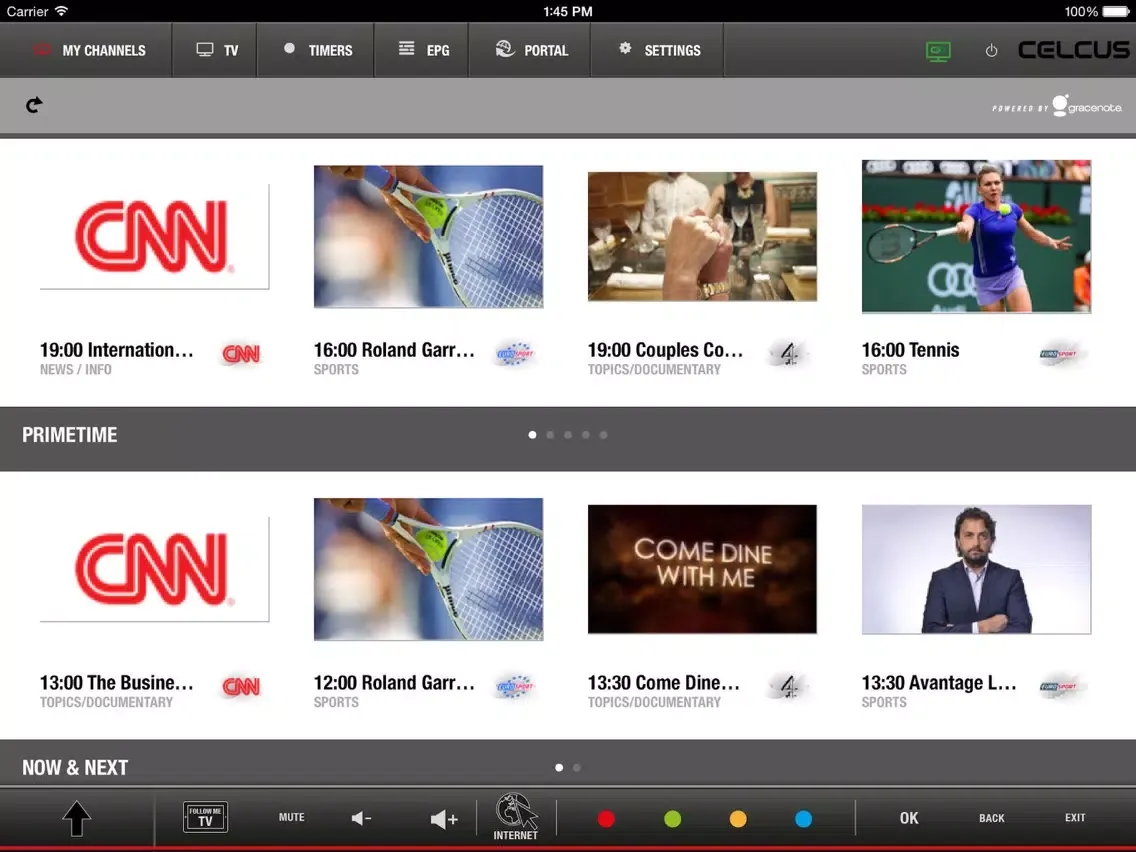The image size is (1136, 852).
Task: Click the NOW & NEXT section header label
Action: coord(75,767)
